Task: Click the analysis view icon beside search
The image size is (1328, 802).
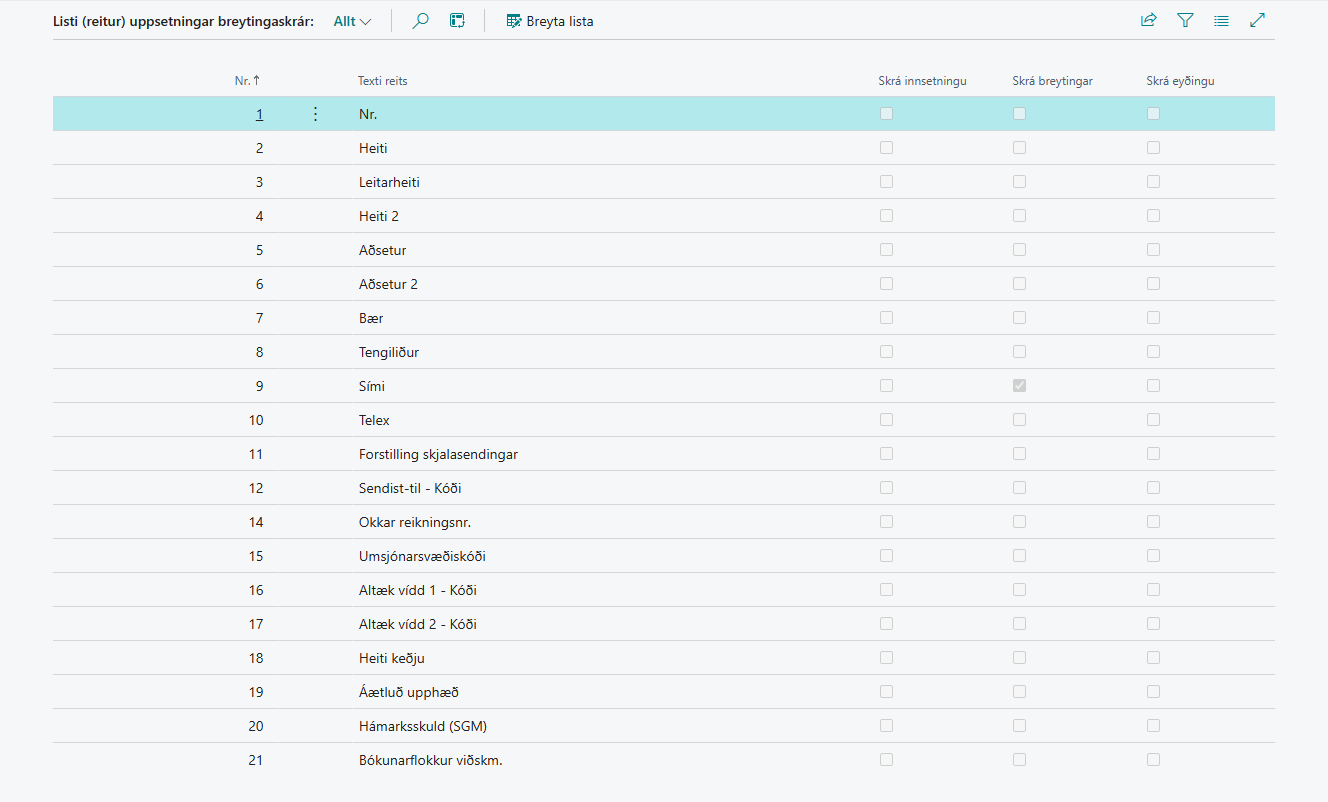Action: pyautogui.click(x=457, y=20)
